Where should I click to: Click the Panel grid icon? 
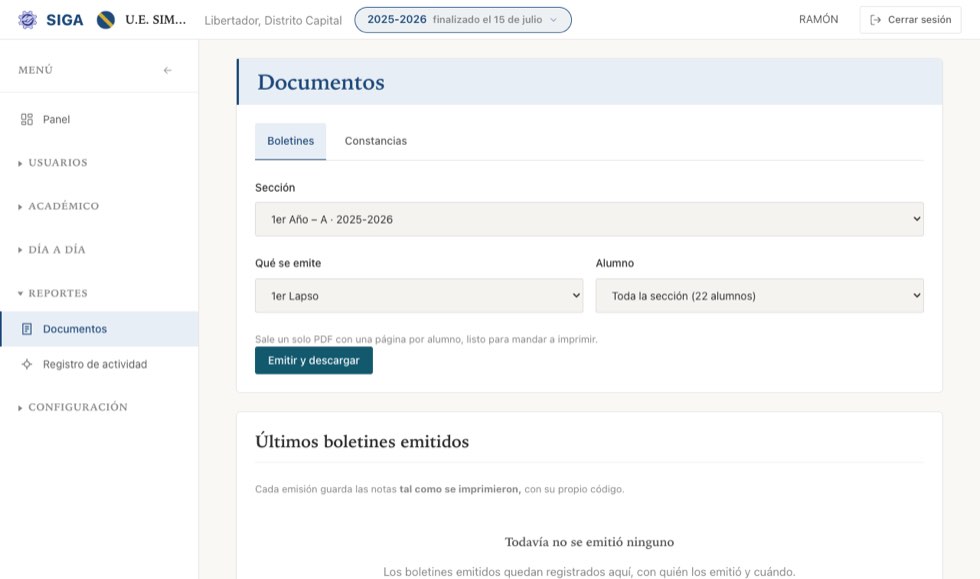click(27, 119)
